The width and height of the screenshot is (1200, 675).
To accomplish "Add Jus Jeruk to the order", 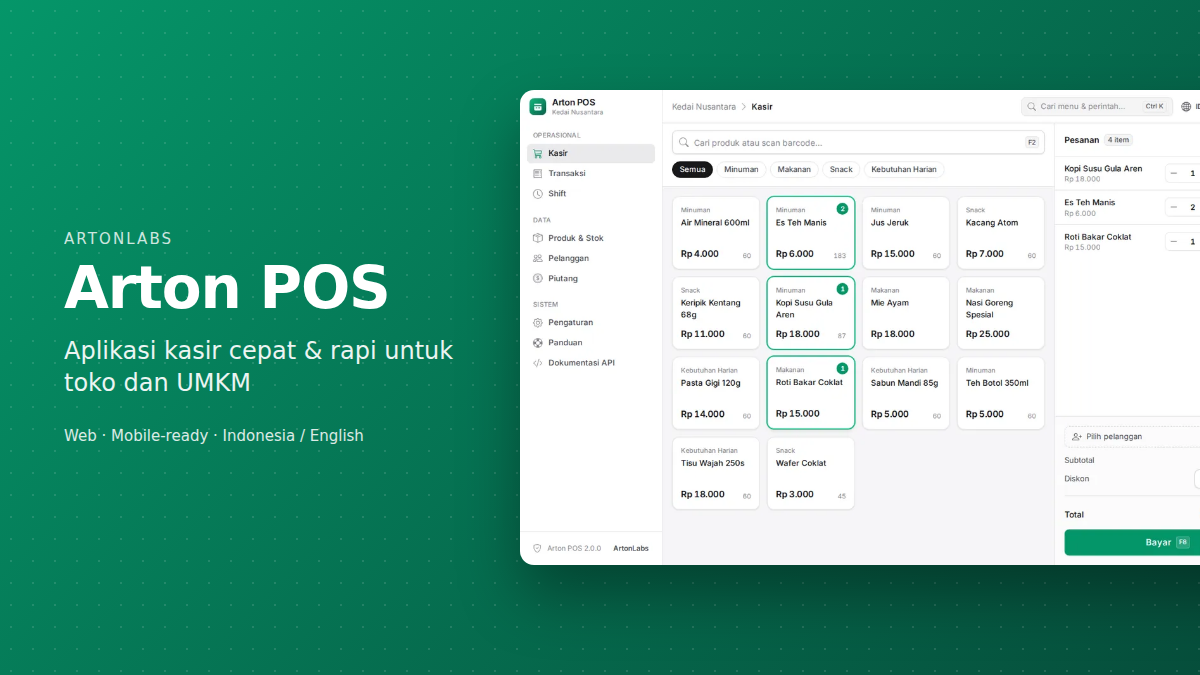I will [906, 233].
